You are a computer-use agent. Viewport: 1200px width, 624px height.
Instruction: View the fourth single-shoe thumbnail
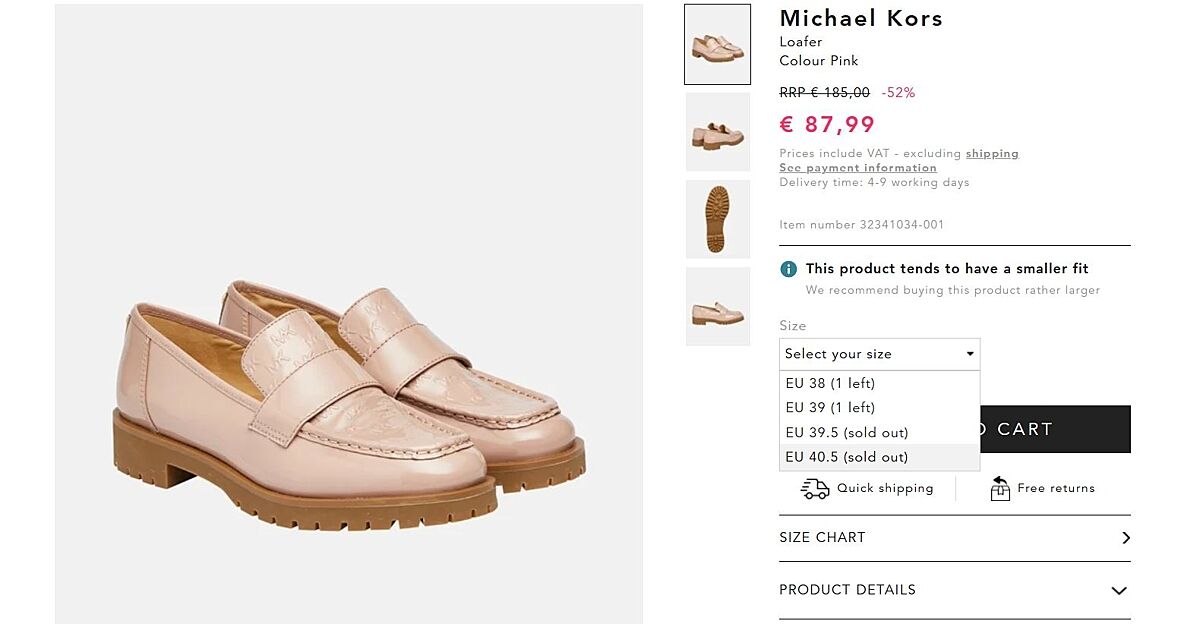(x=717, y=307)
